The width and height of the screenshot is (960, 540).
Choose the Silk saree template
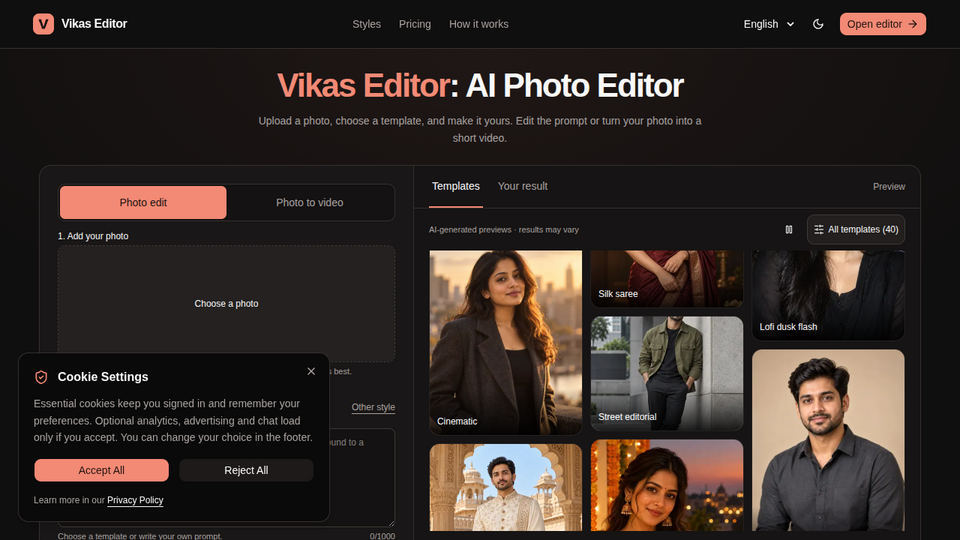pos(667,279)
